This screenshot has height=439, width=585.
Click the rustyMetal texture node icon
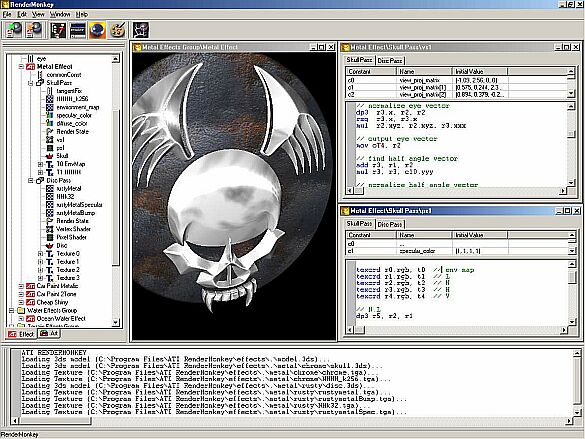[50, 189]
